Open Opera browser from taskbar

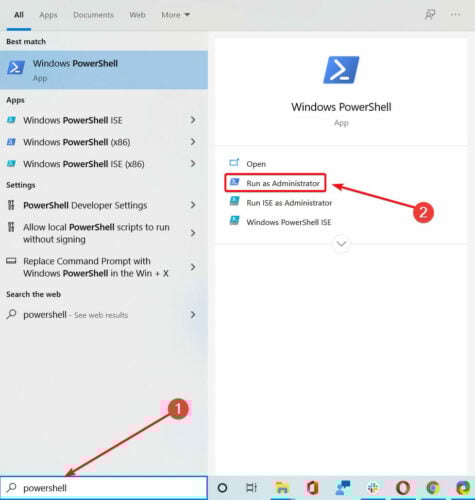tap(403, 488)
